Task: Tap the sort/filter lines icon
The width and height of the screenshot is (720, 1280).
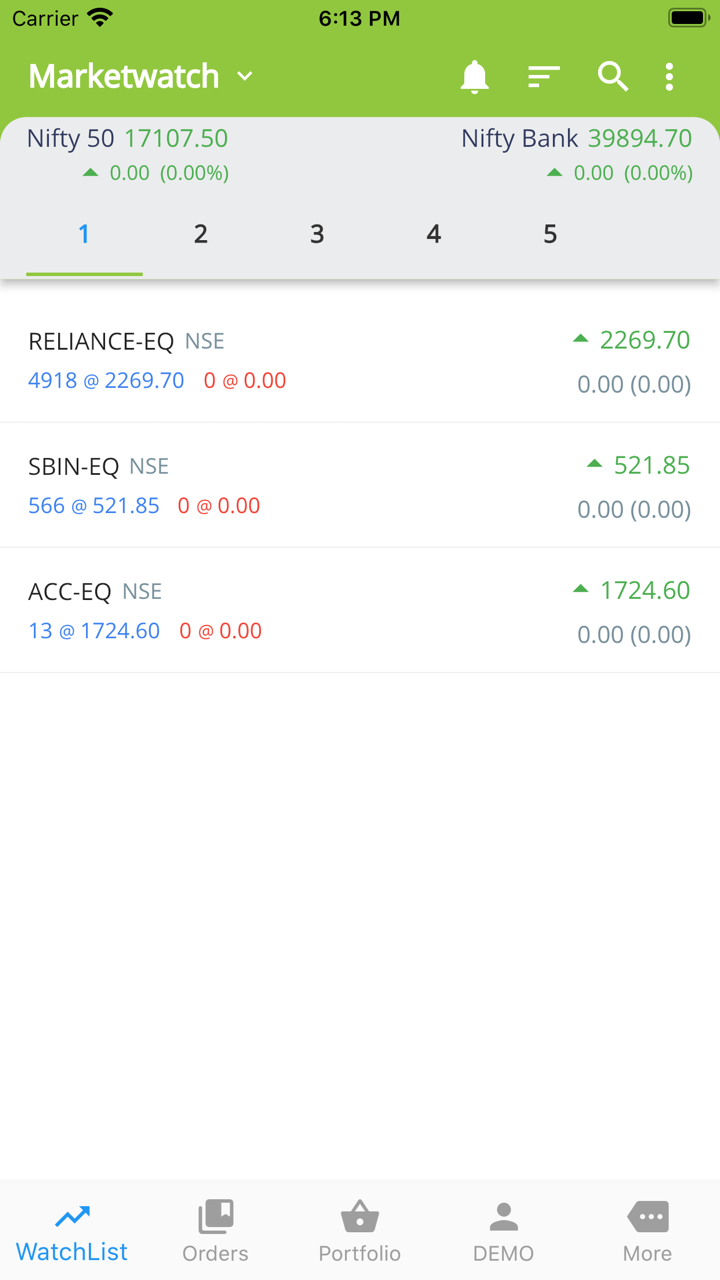Action: pos(543,77)
